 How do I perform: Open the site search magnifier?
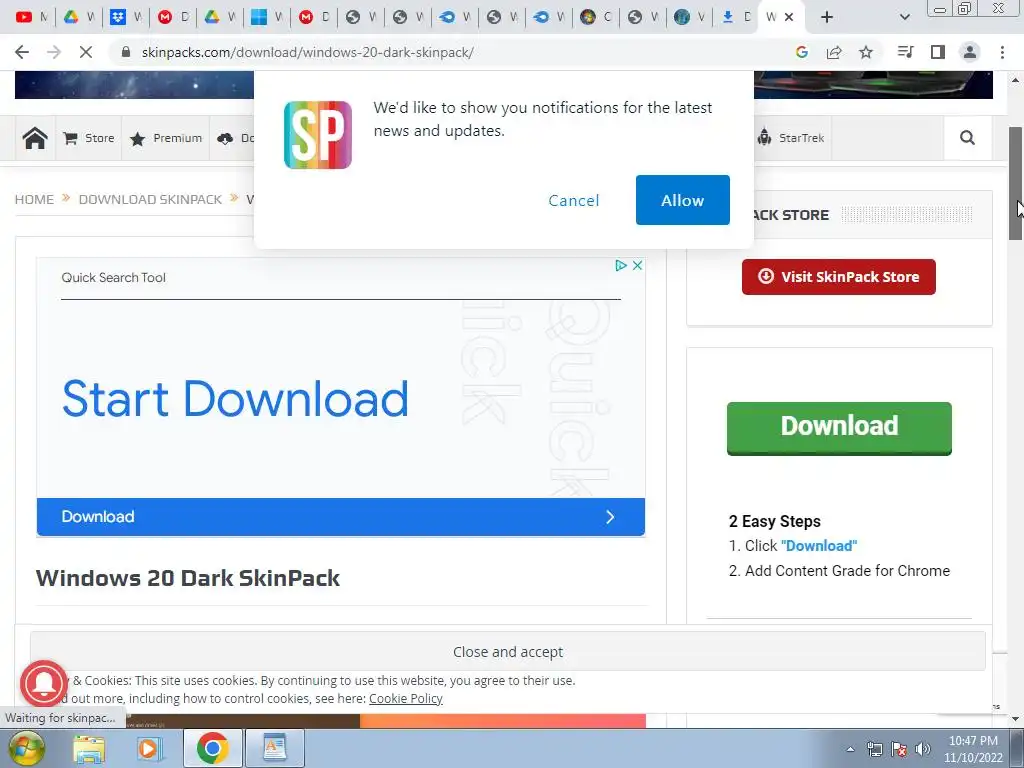click(x=967, y=138)
